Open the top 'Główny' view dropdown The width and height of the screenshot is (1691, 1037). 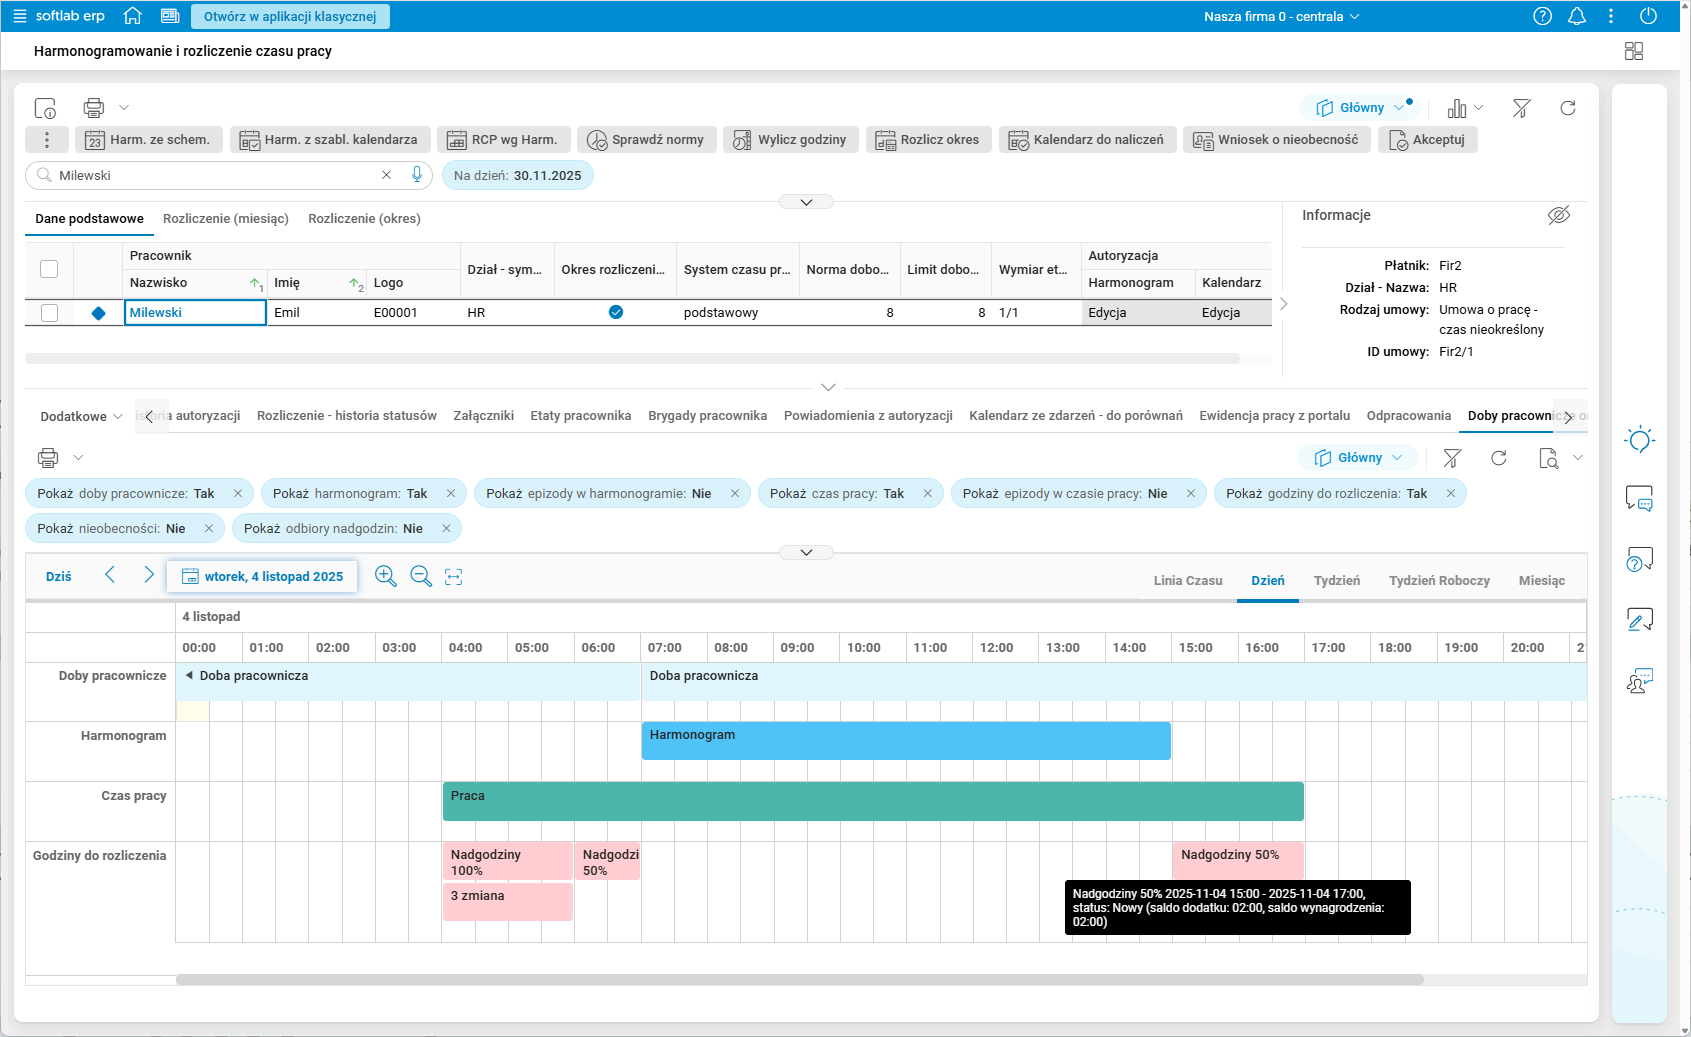pyautogui.click(x=1360, y=108)
